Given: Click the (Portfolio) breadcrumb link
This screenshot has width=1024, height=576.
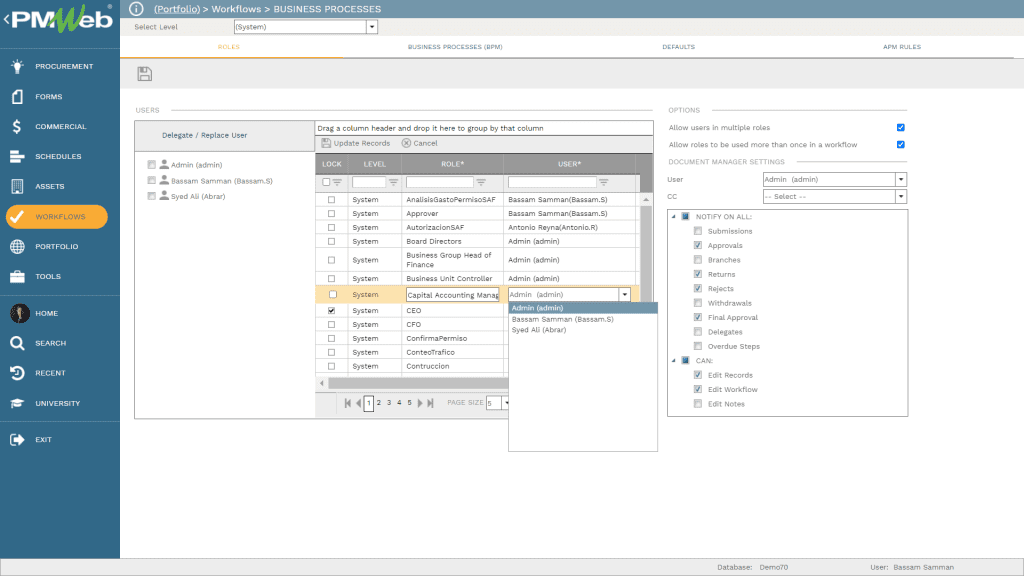Looking at the screenshot, I should [x=177, y=9].
